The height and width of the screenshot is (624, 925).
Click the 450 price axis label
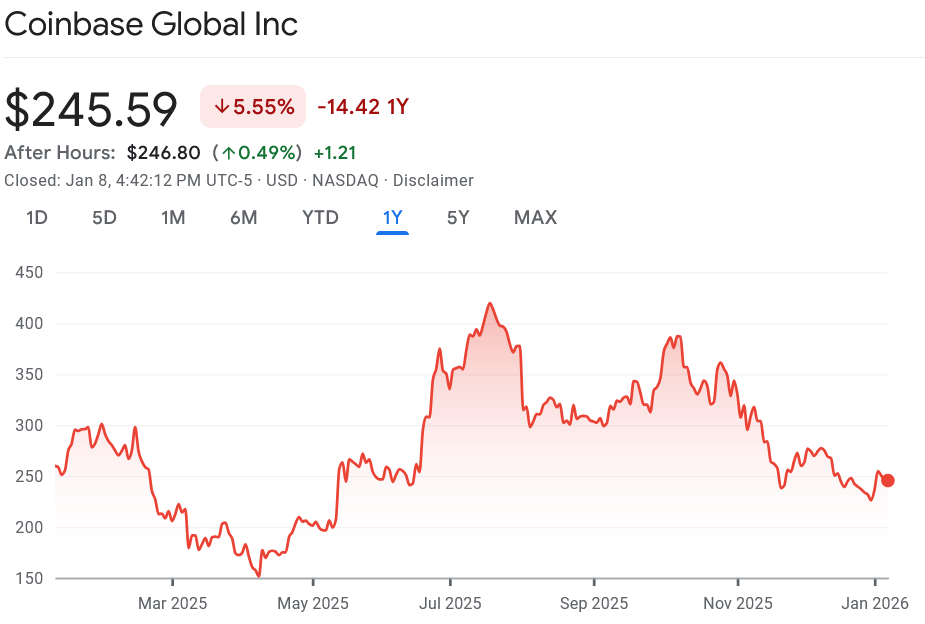30,272
